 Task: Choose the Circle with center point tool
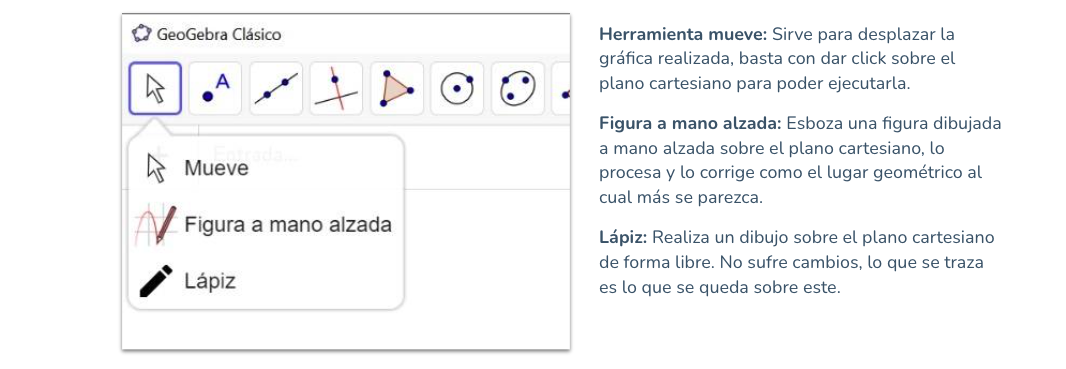(458, 88)
